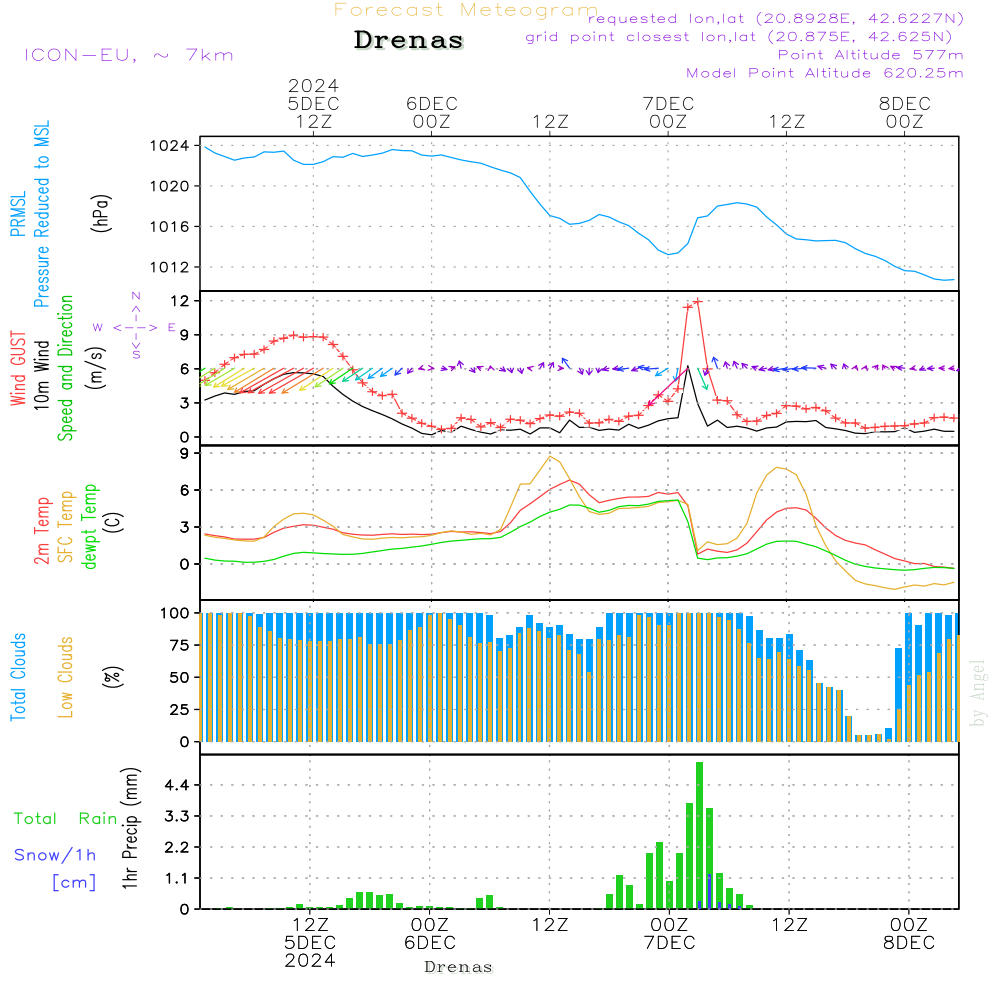Select the '(hPa)' unit label
This screenshot has width=1000, height=1000.
tap(101, 214)
